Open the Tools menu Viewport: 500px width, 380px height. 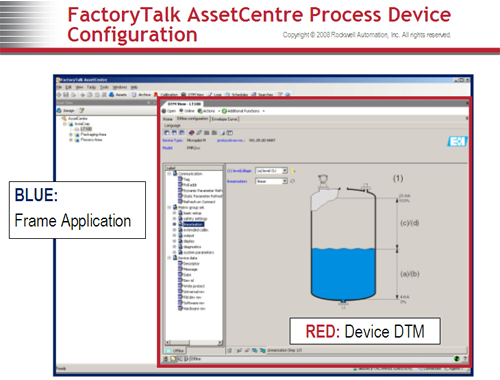click(x=104, y=87)
